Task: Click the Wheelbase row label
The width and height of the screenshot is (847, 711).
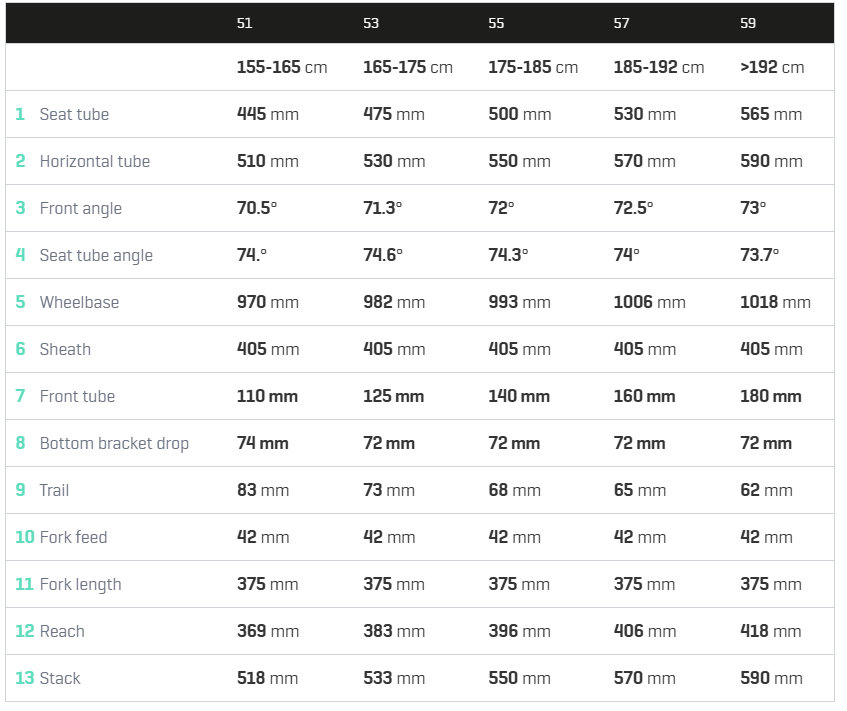Action: point(79,302)
